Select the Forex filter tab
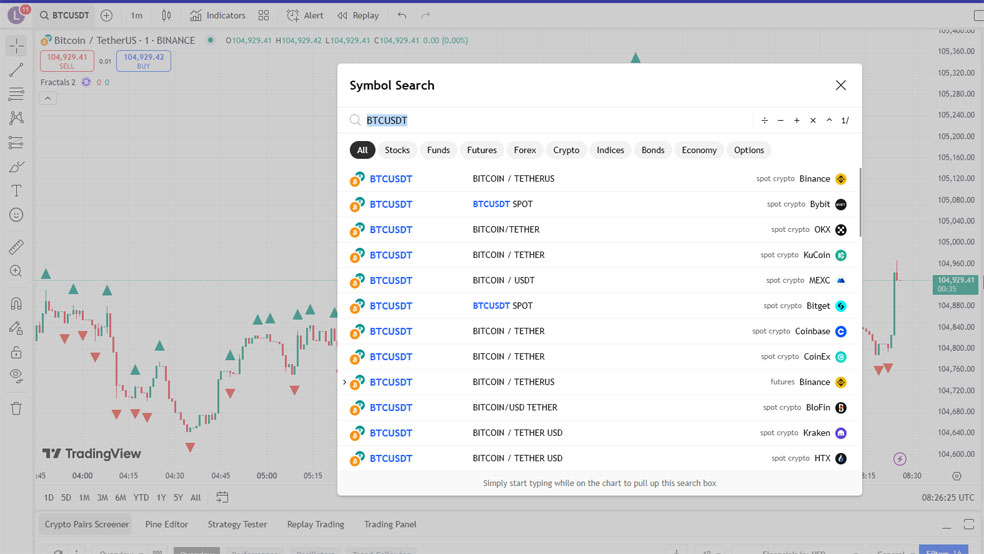This screenshot has width=984, height=554. pos(525,150)
